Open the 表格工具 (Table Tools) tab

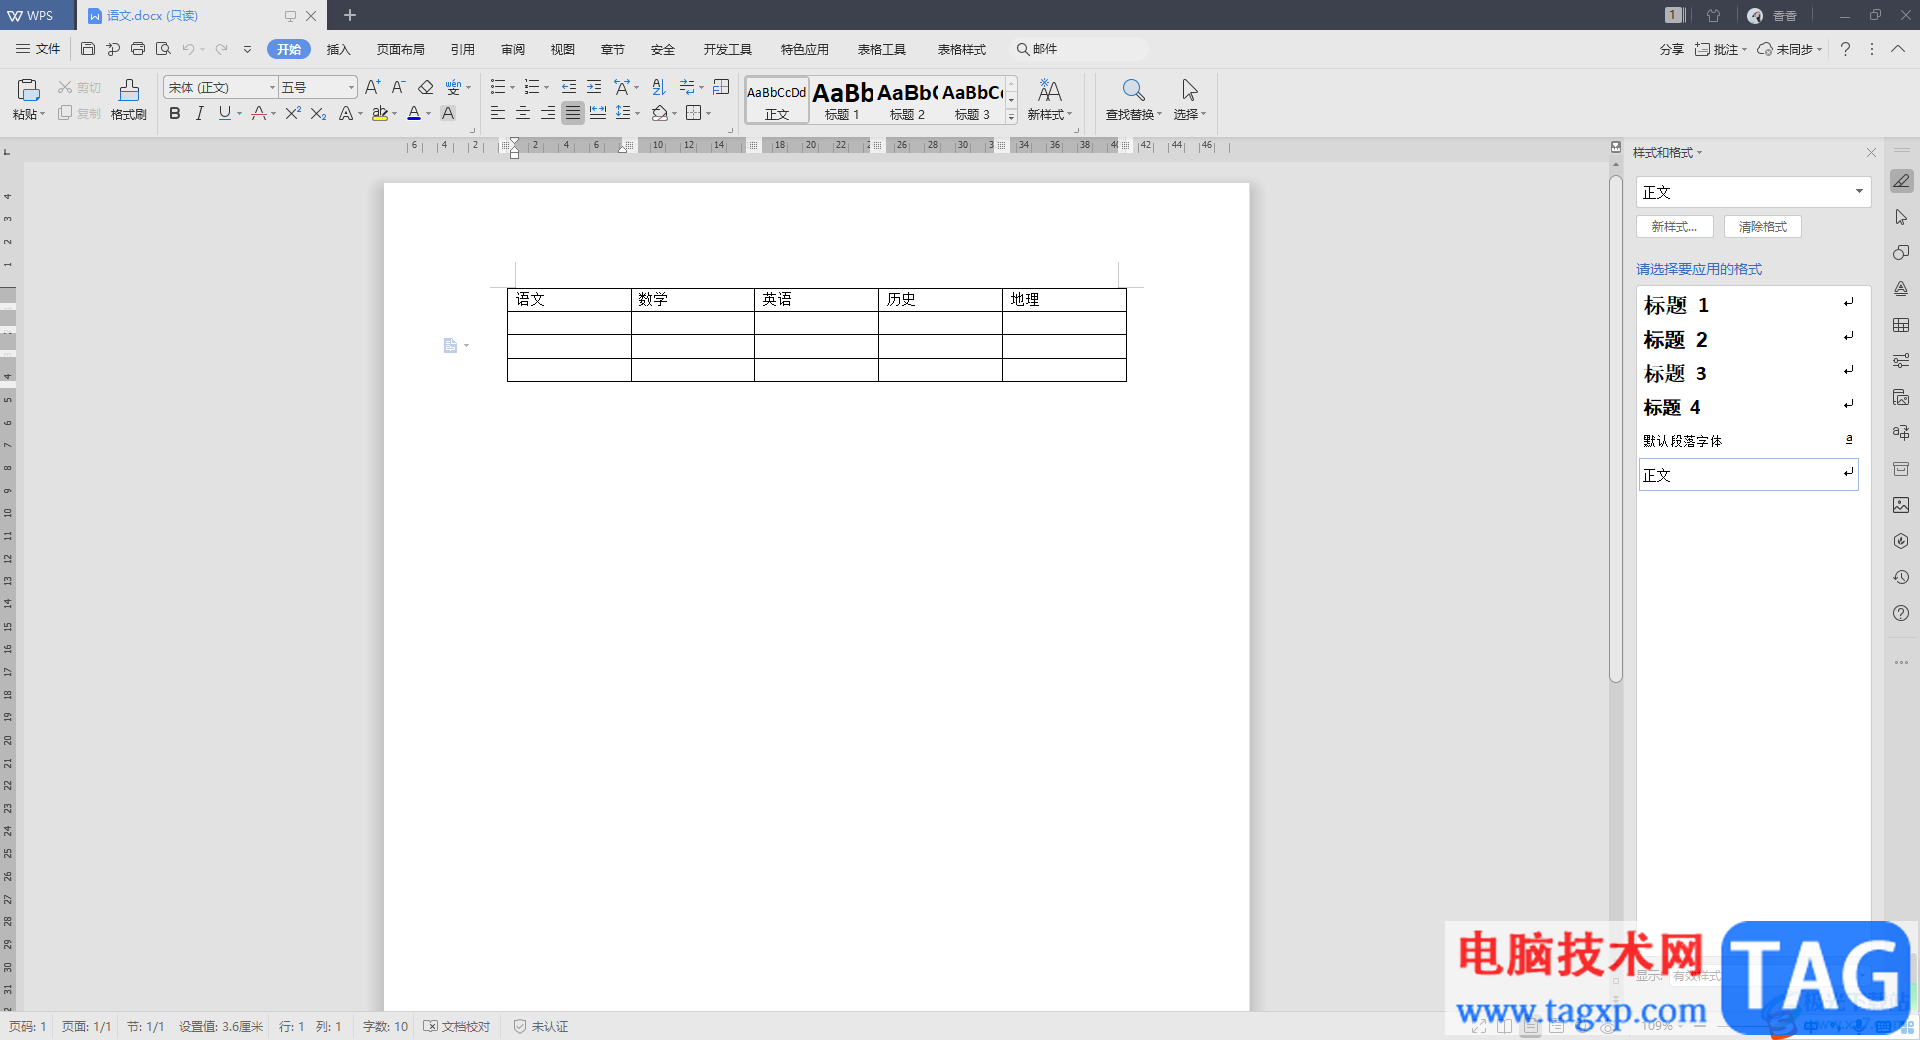[x=881, y=49]
